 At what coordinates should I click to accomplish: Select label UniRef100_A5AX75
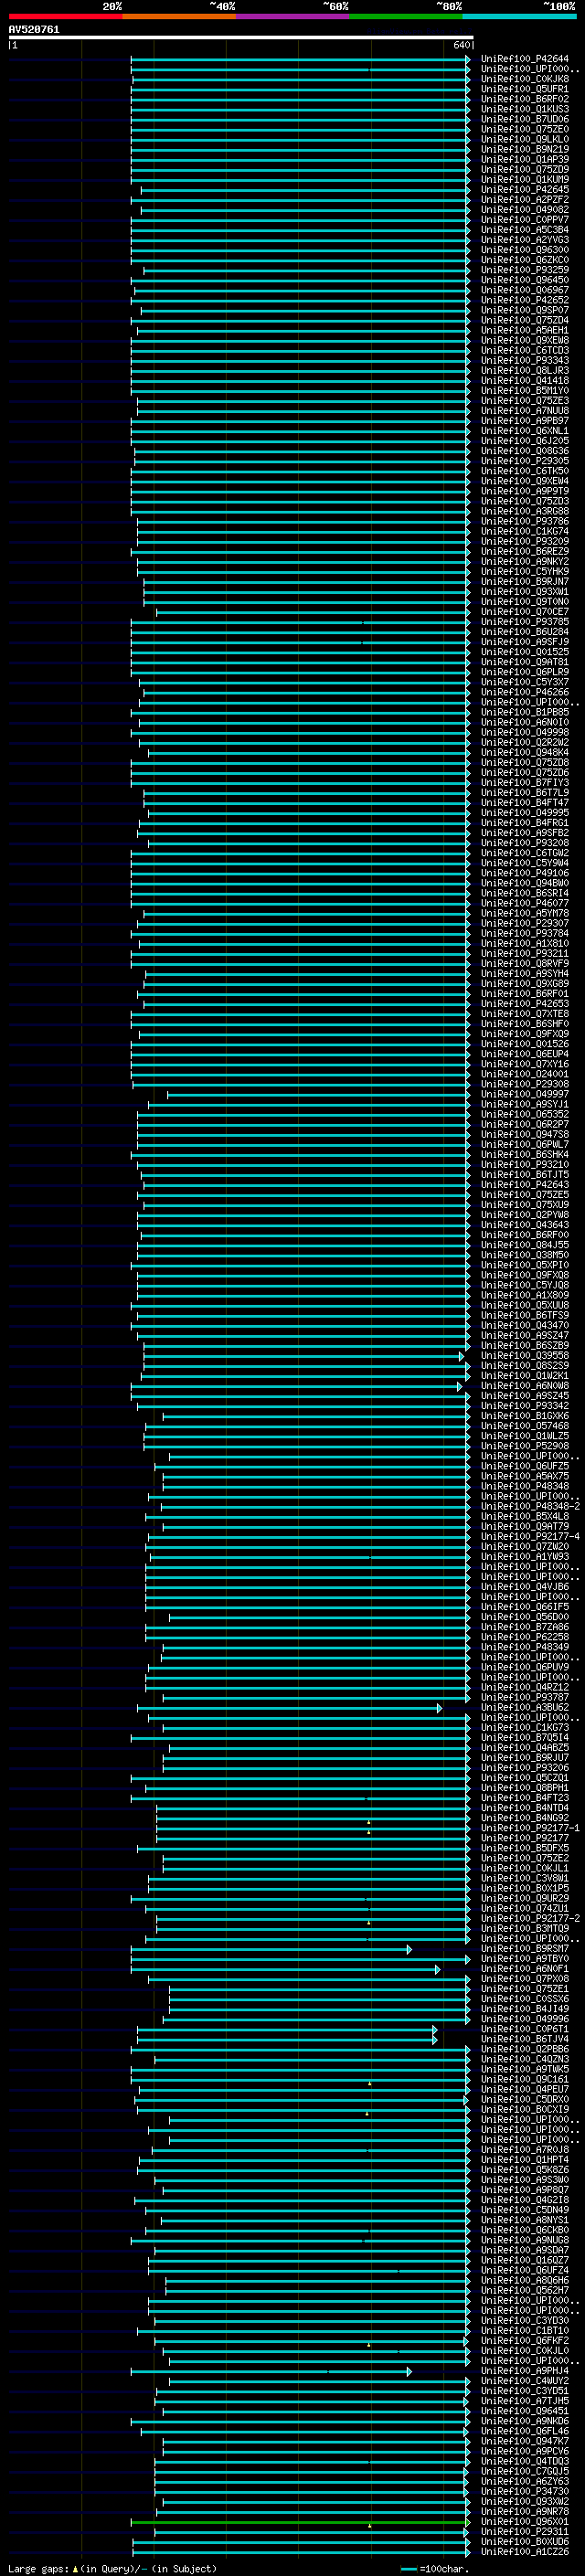click(525, 1476)
